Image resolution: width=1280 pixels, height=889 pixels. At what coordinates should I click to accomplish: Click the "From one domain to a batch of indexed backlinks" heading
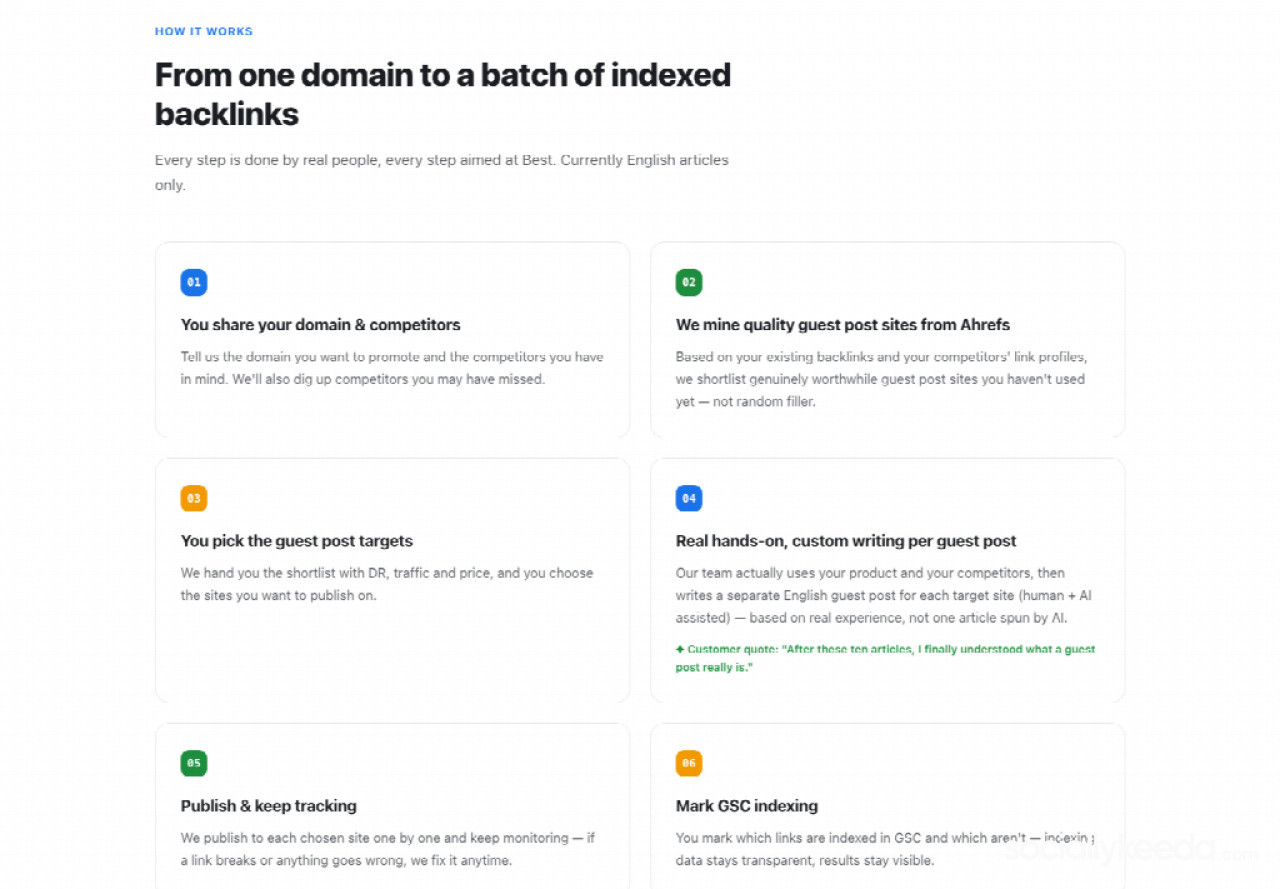tap(443, 94)
